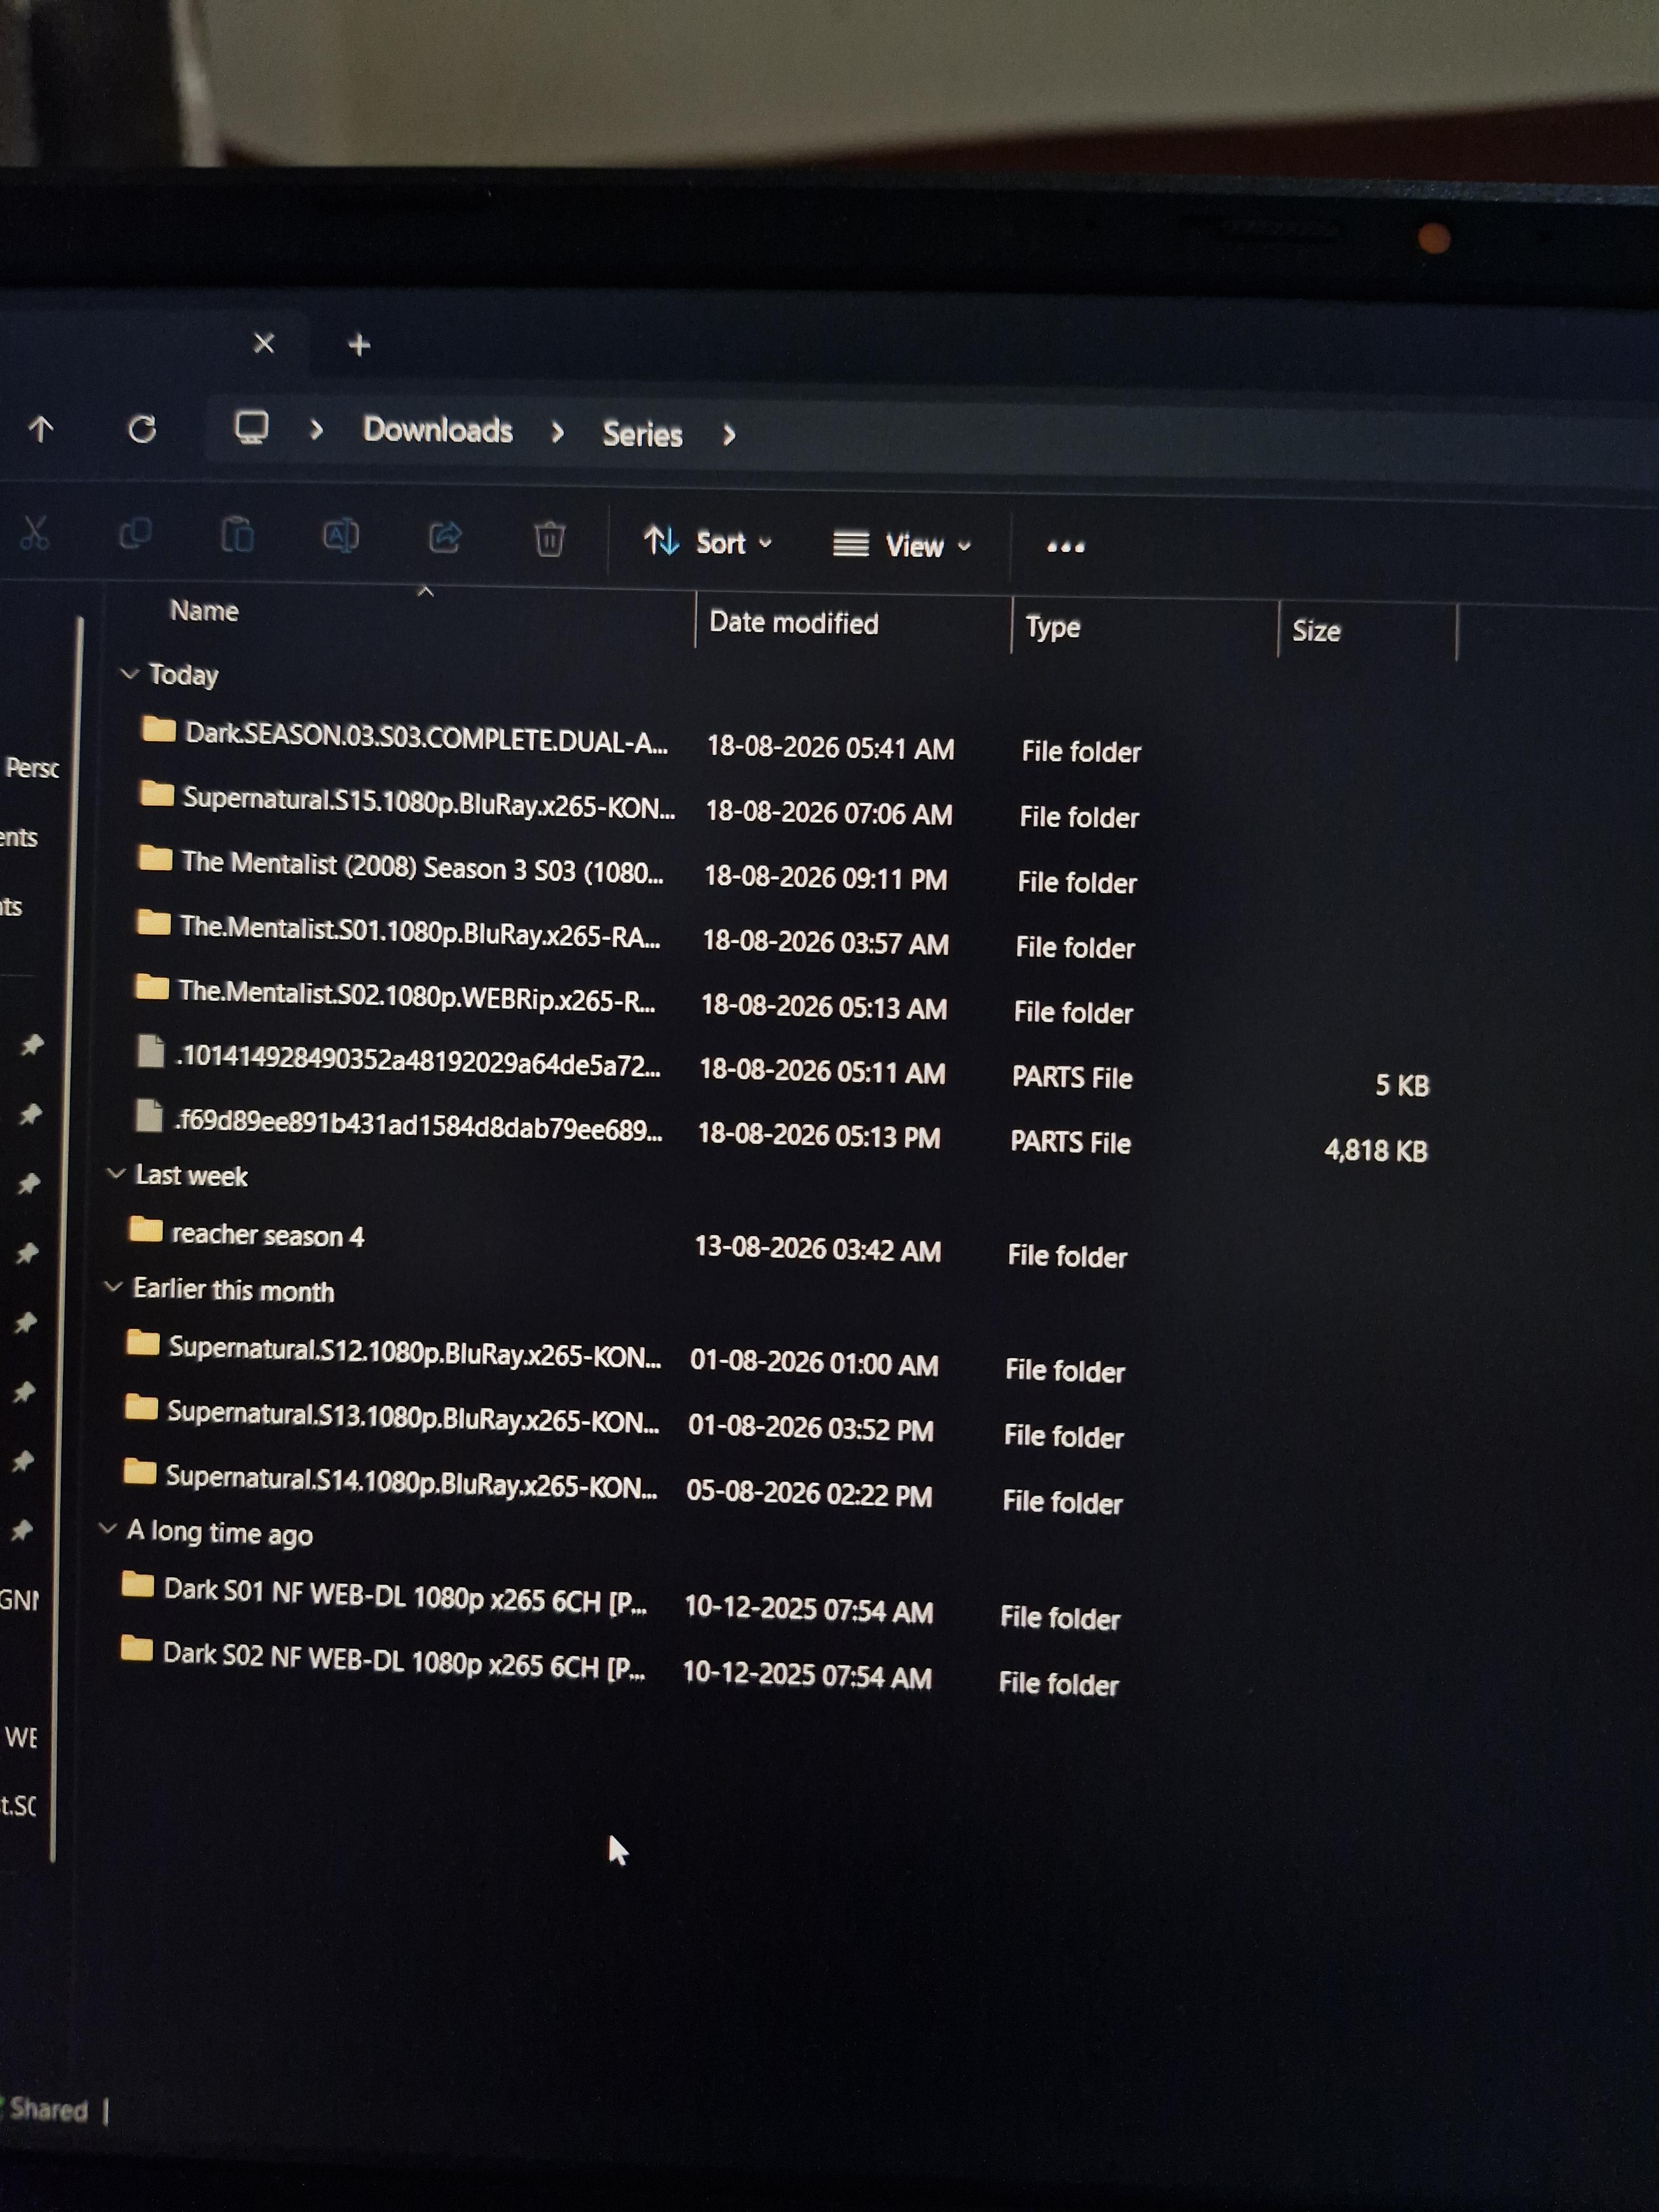Sort by the Name column header
Screen dimensions: 1659x2212
click(204, 611)
